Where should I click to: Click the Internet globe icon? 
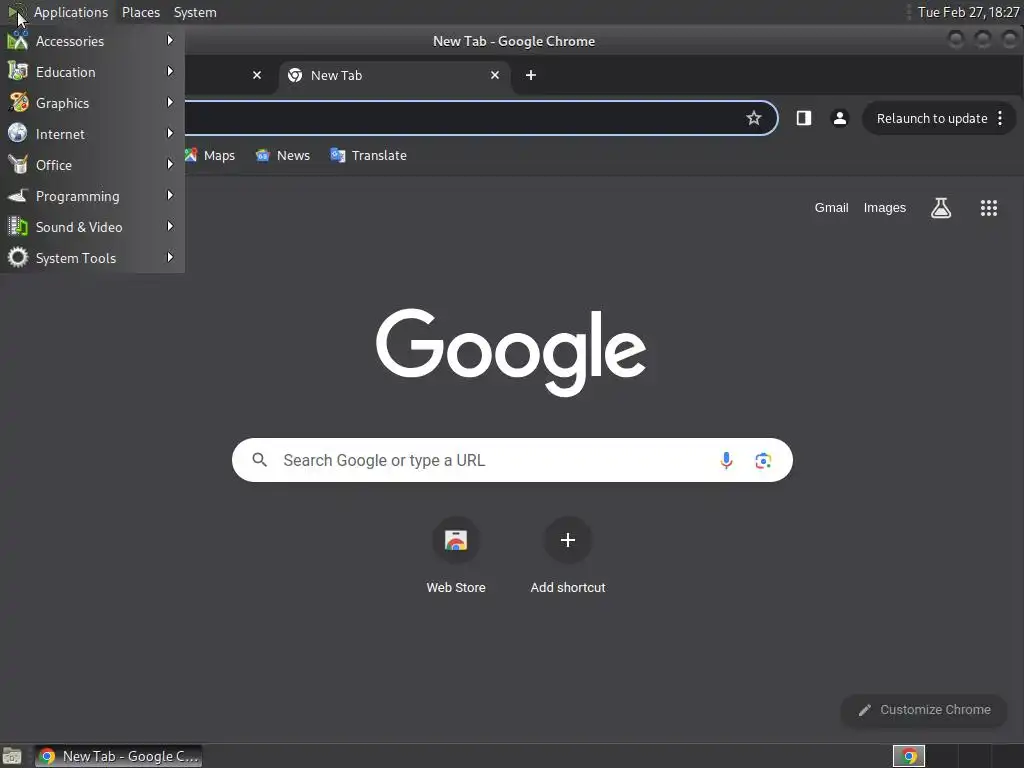18,133
